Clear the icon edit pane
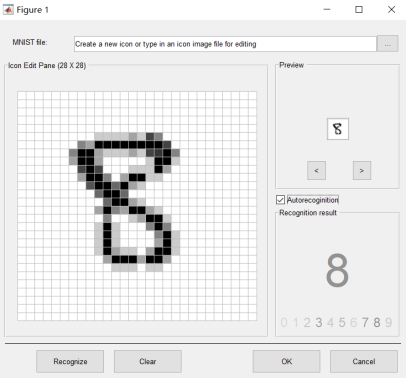The width and height of the screenshot is (407, 378). click(148, 361)
